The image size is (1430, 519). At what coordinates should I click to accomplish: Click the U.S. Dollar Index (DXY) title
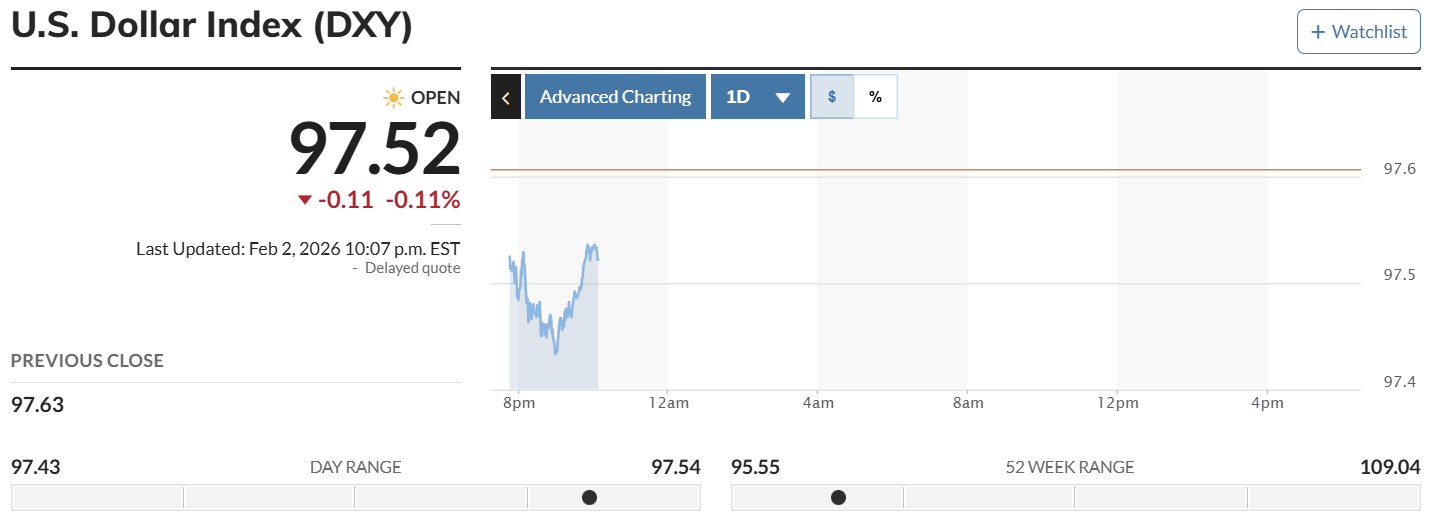coord(212,27)
